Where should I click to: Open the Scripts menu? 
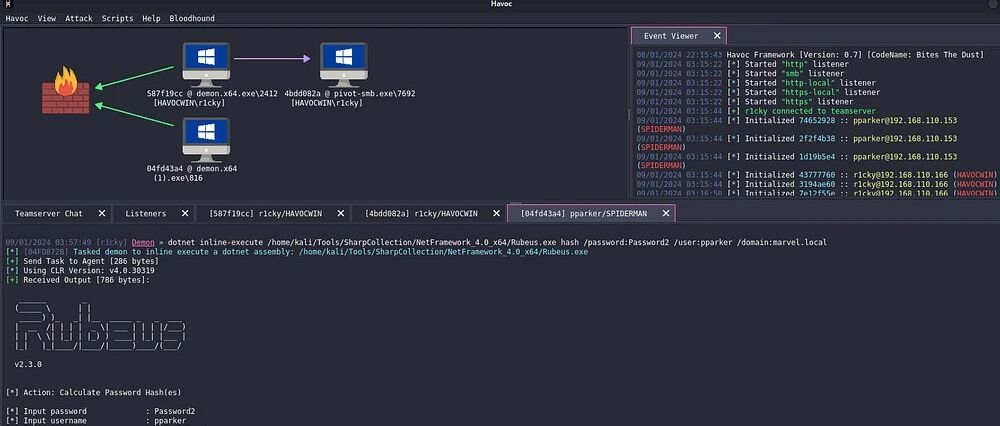[x=117, y=18]
